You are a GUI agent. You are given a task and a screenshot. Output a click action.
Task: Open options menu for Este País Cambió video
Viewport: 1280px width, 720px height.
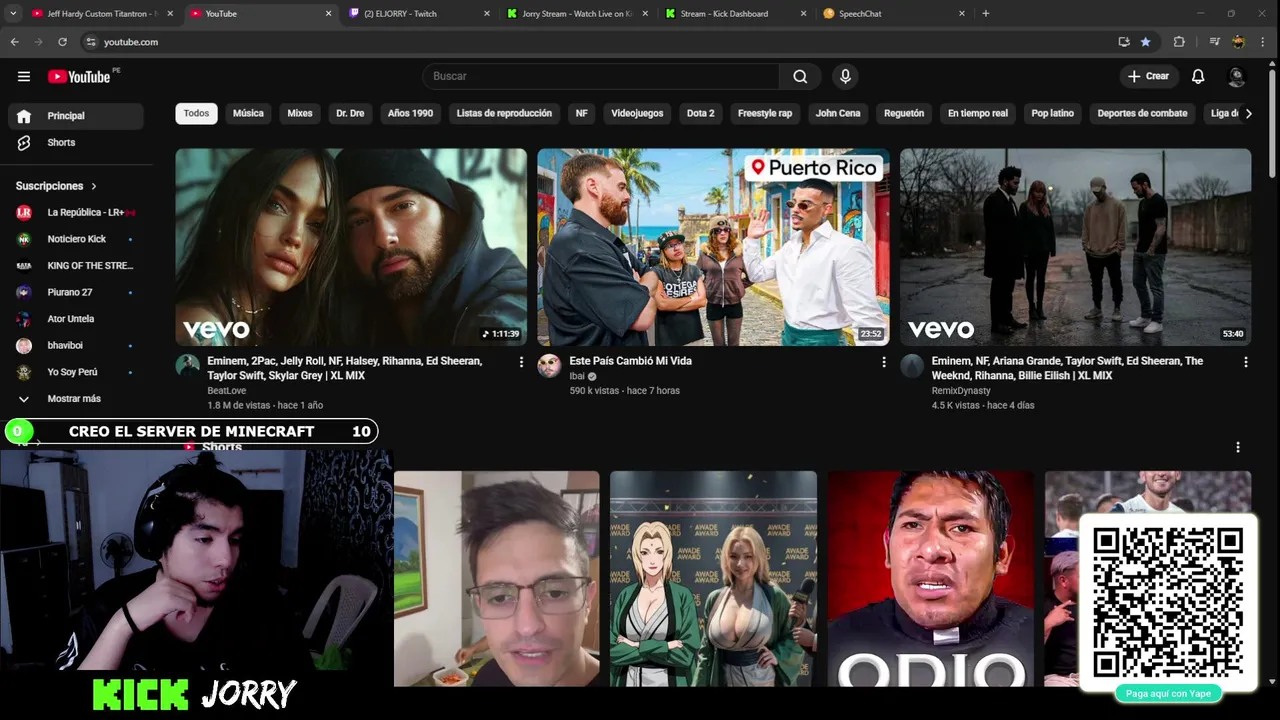click(883, 362)
